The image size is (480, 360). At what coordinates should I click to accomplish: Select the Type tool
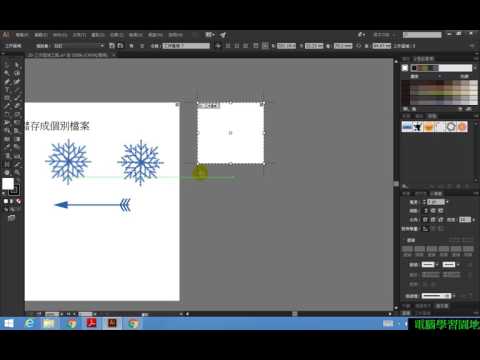tap(7, 90)
